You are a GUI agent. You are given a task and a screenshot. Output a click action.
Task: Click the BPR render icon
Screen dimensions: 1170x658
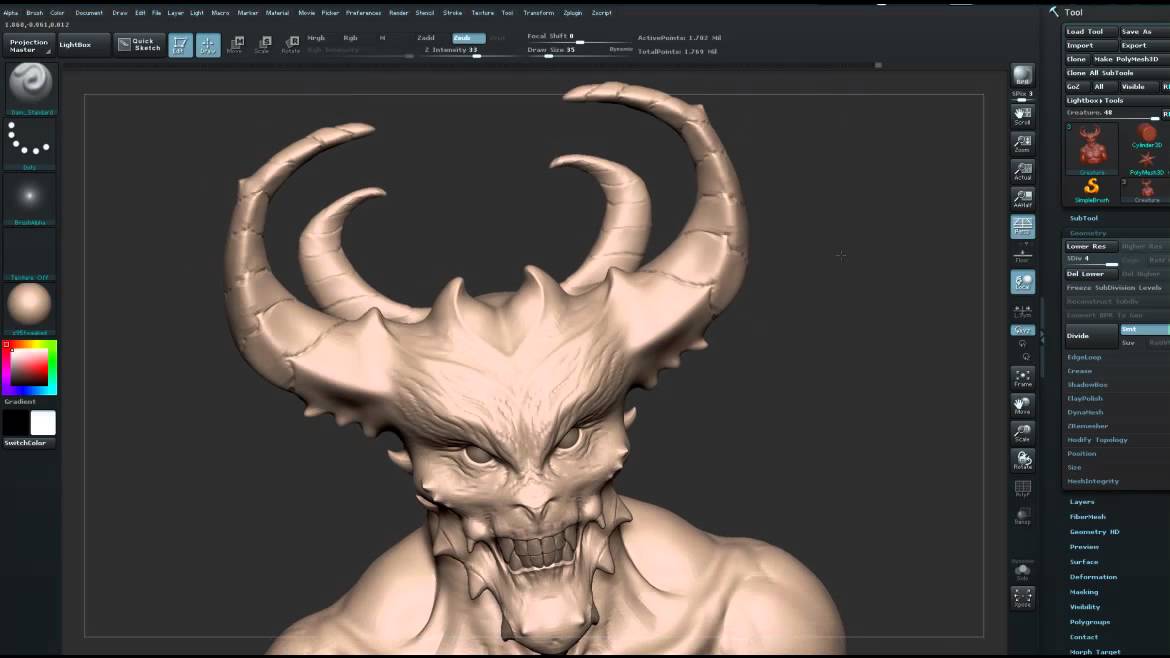tap(1022, 78)
